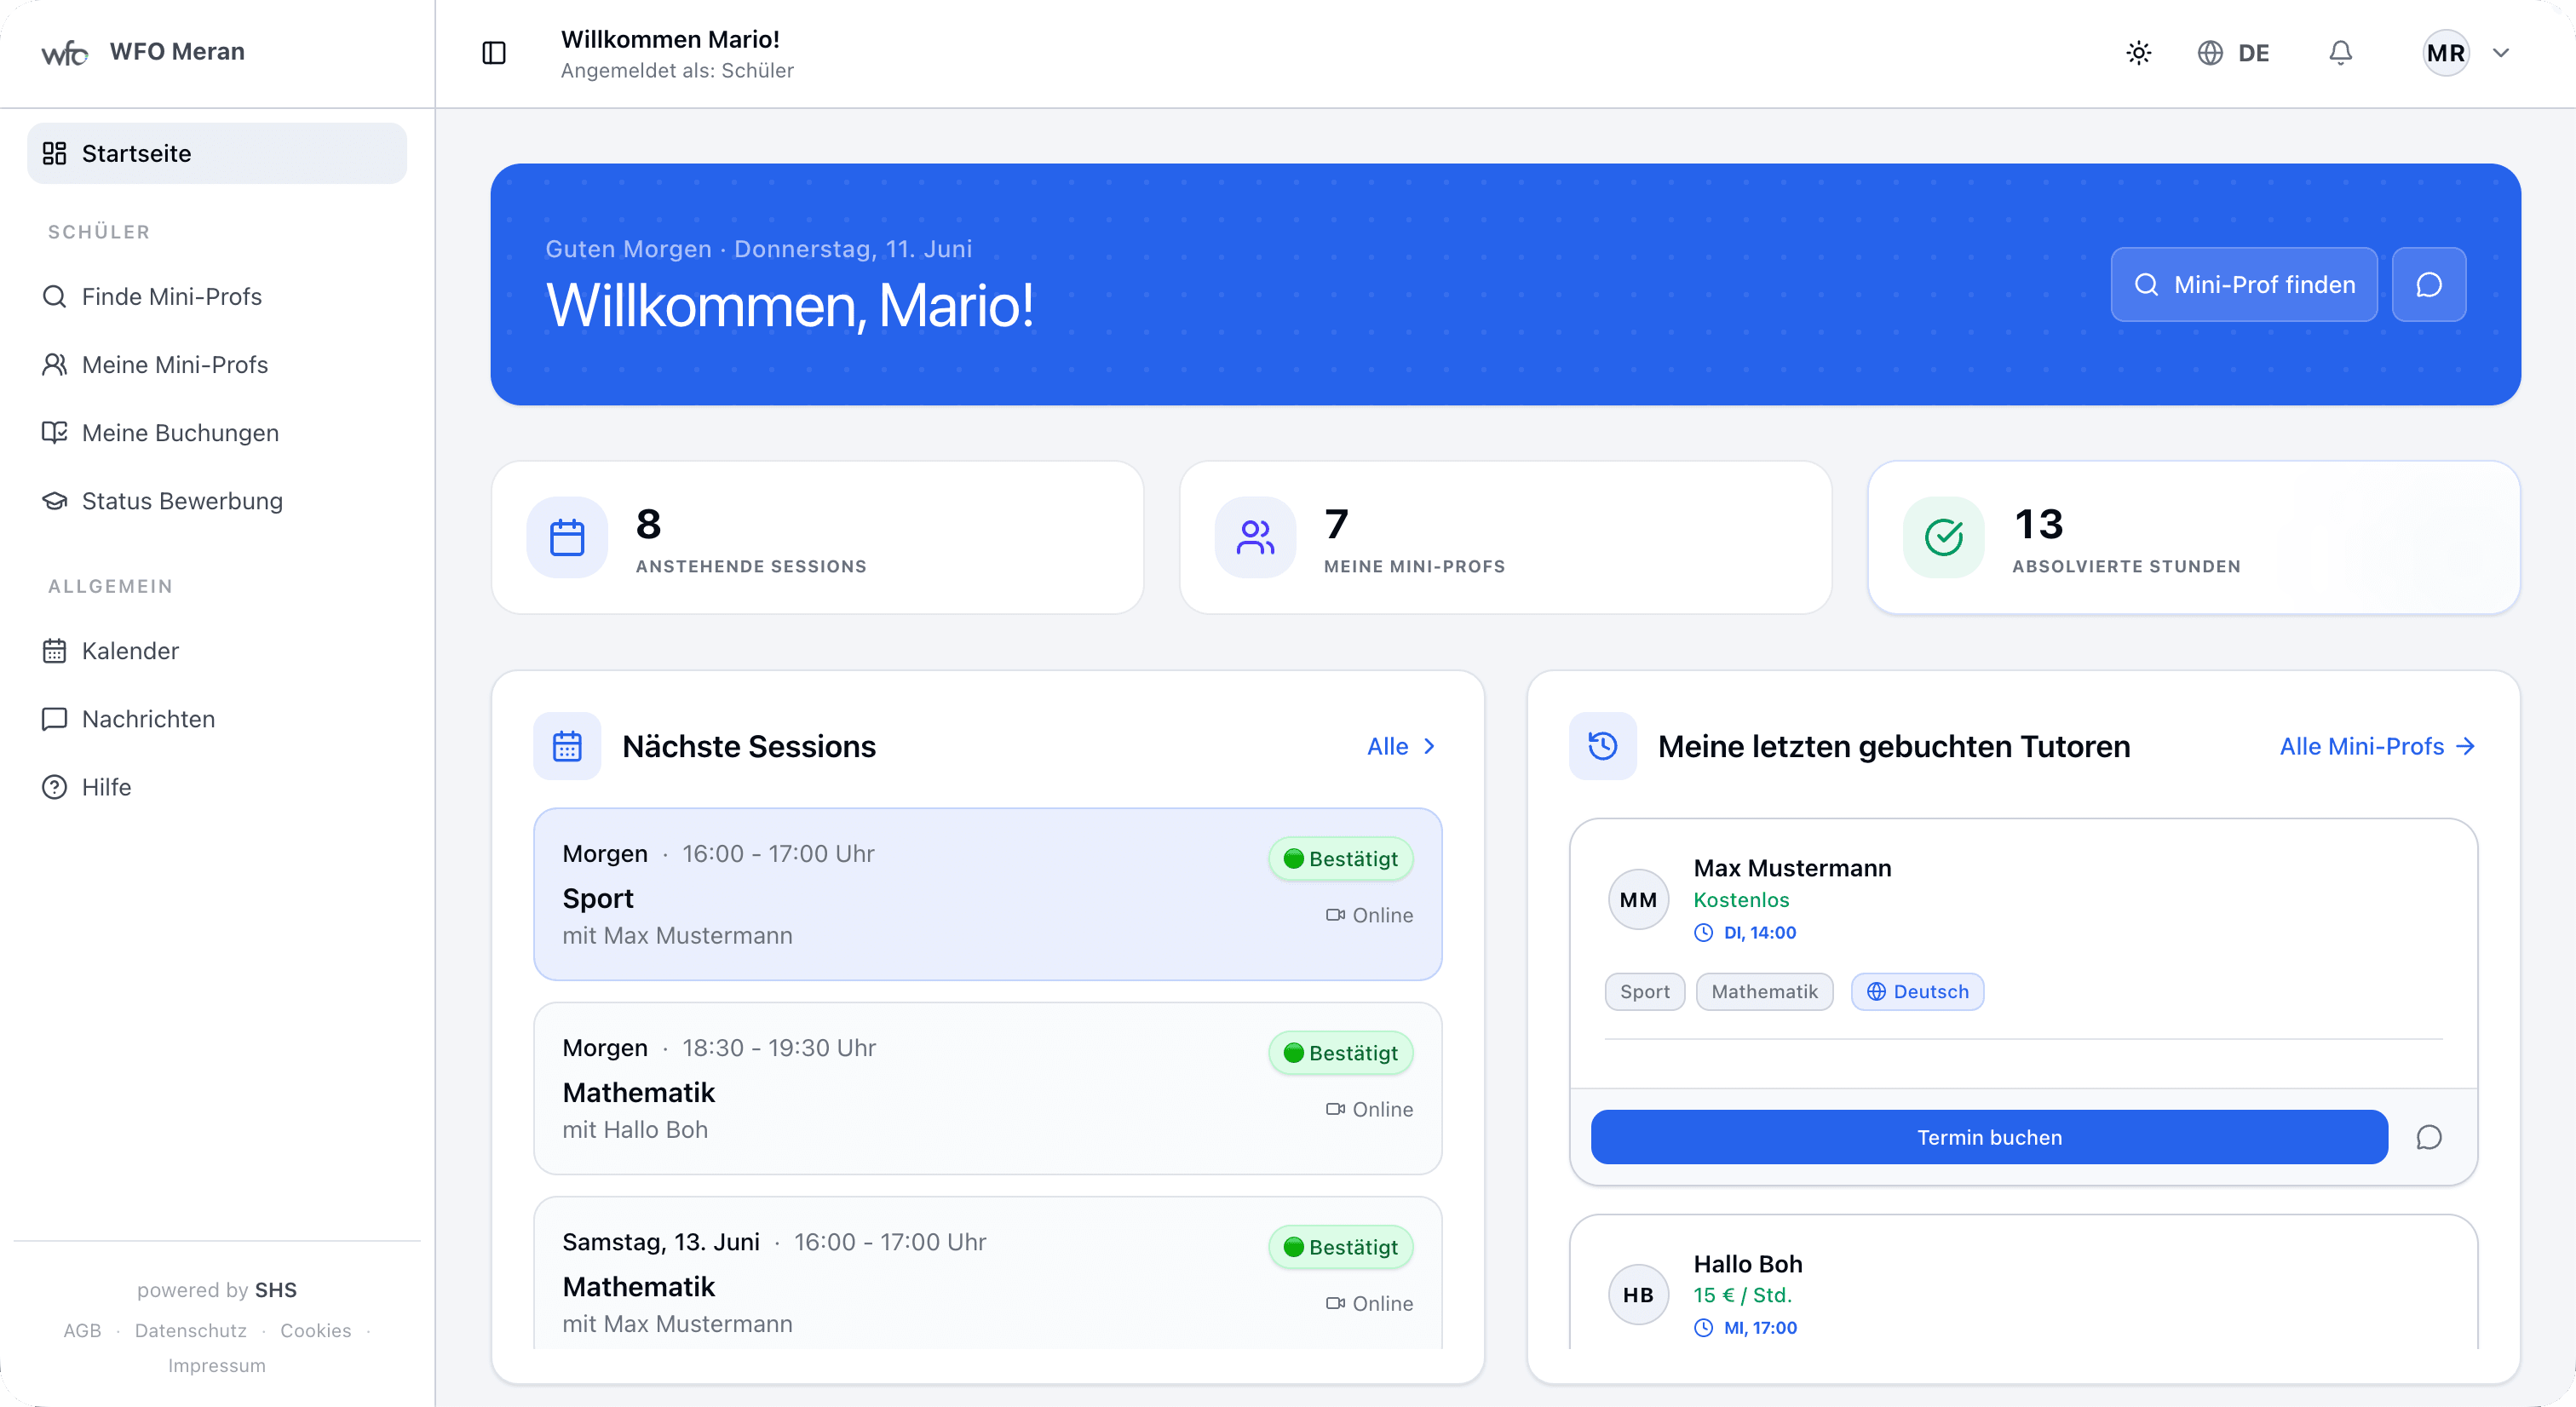Select the Sport subject tag
This screenshot has height=1407, width=2576.
(1644, 991)
